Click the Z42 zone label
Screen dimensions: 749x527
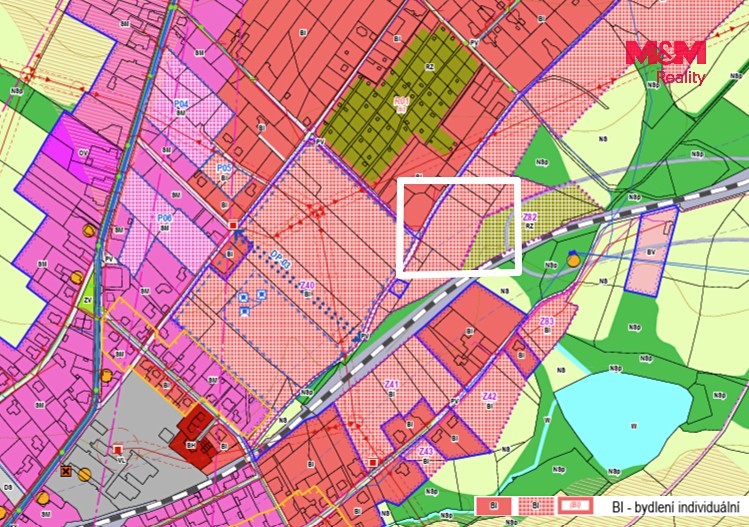click(489, 397)
